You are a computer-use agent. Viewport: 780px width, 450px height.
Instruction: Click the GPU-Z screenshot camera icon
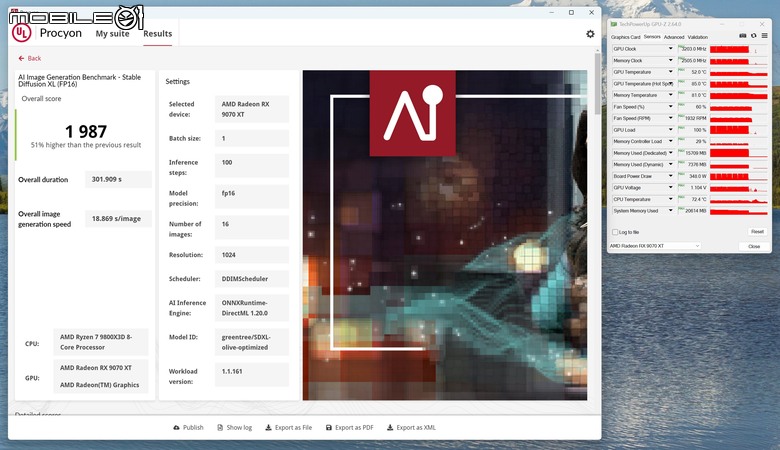point(743,36)
